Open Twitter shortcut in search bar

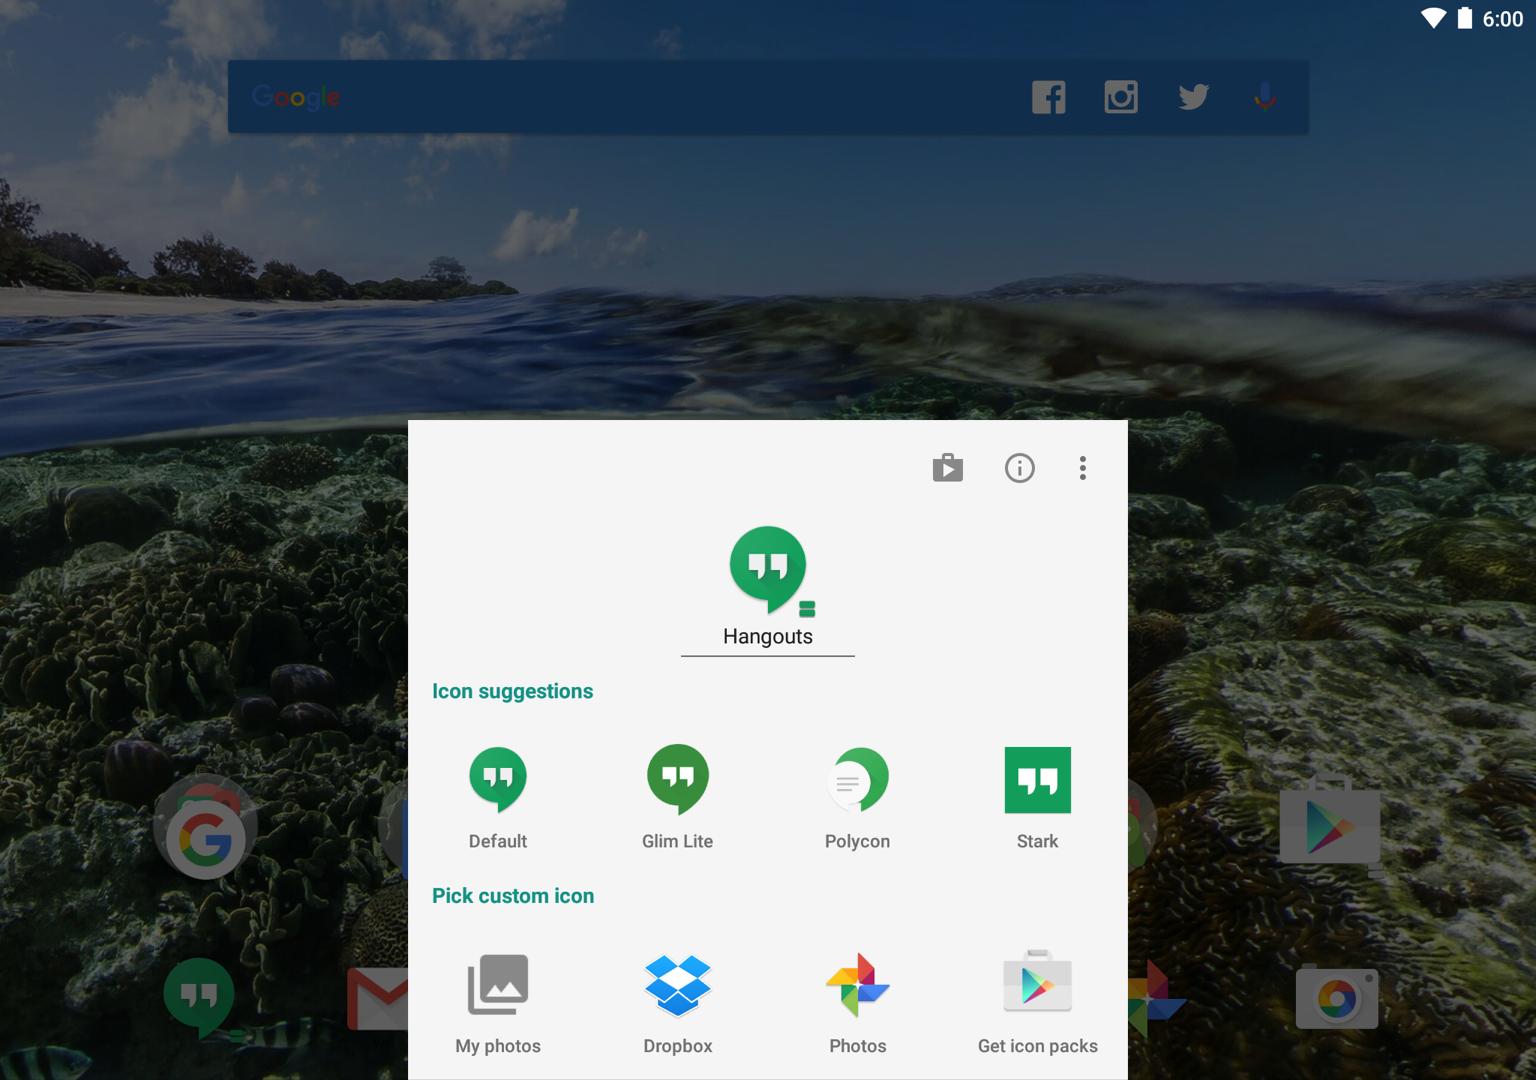pyautogui.click(x=1193, y=97)
